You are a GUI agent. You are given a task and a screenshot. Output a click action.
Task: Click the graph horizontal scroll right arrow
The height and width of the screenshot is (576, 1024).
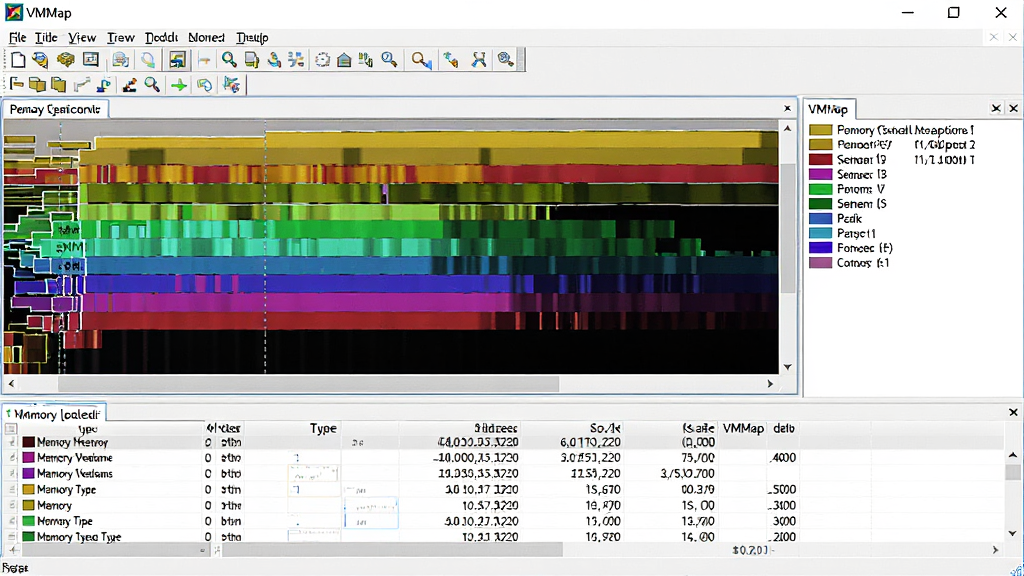[770, 384]
